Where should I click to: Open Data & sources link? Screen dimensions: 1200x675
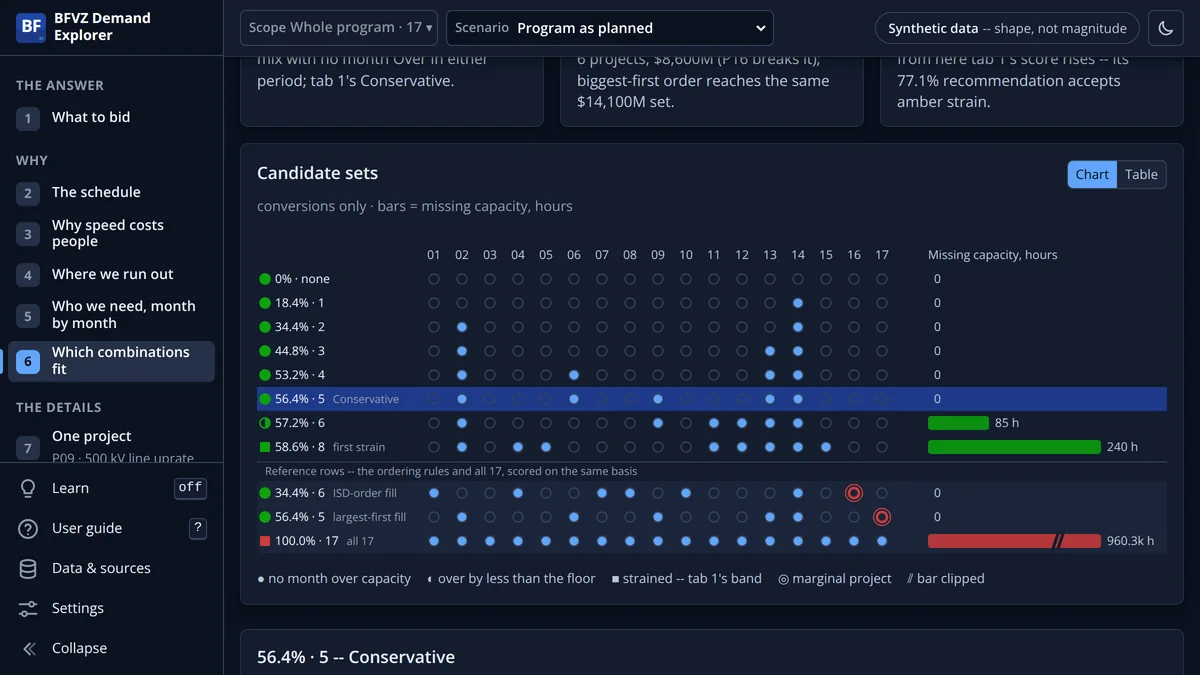[x=101, y=568]
